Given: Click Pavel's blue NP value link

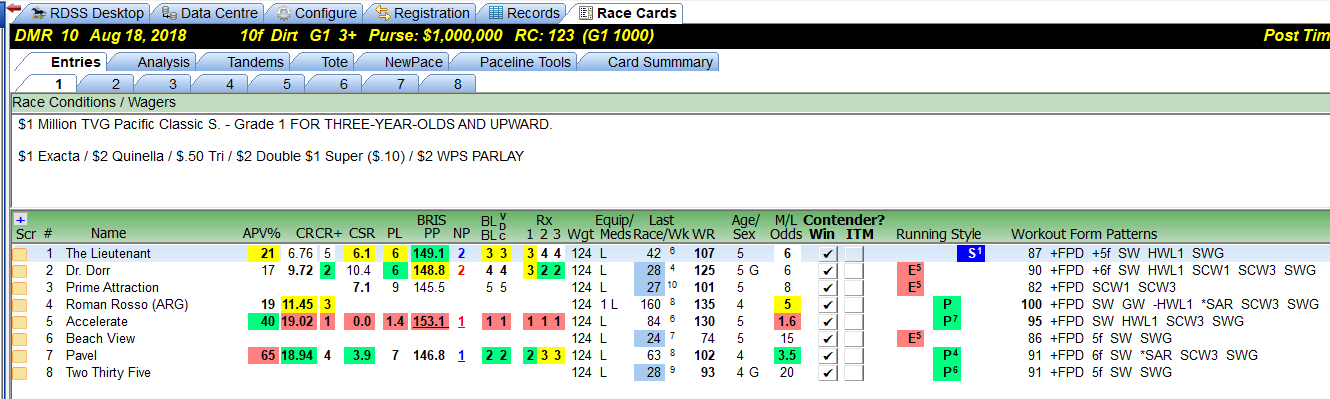Looking at the screenshot, I should point(461,356).
